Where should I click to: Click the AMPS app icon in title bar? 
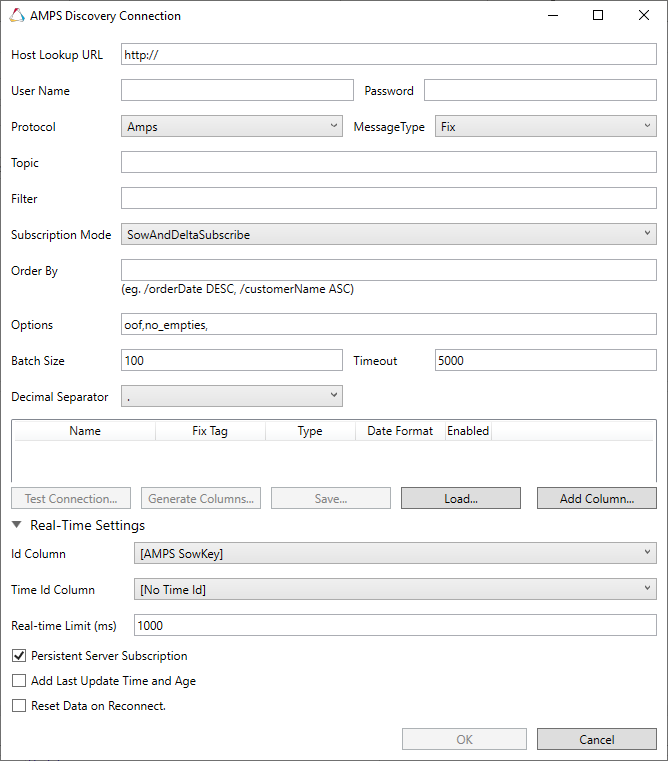[16, 16]
